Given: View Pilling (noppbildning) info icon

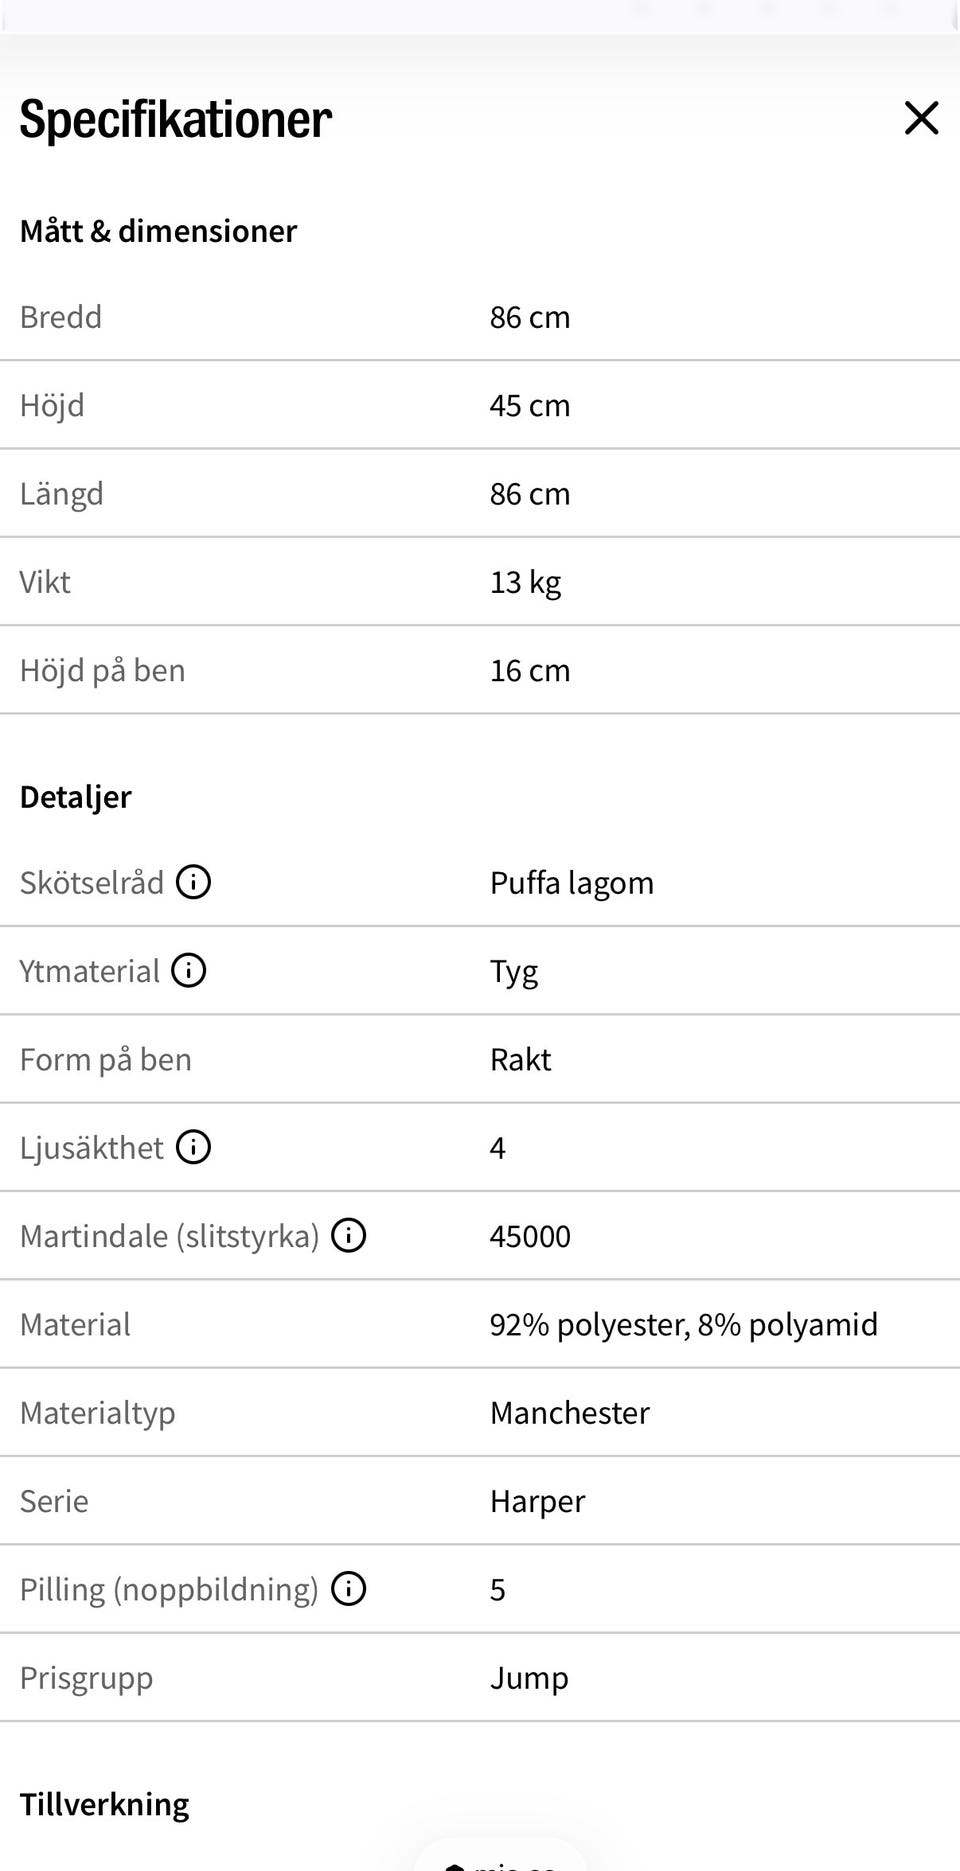Looking at the screenshot, I should [348, 1588].
